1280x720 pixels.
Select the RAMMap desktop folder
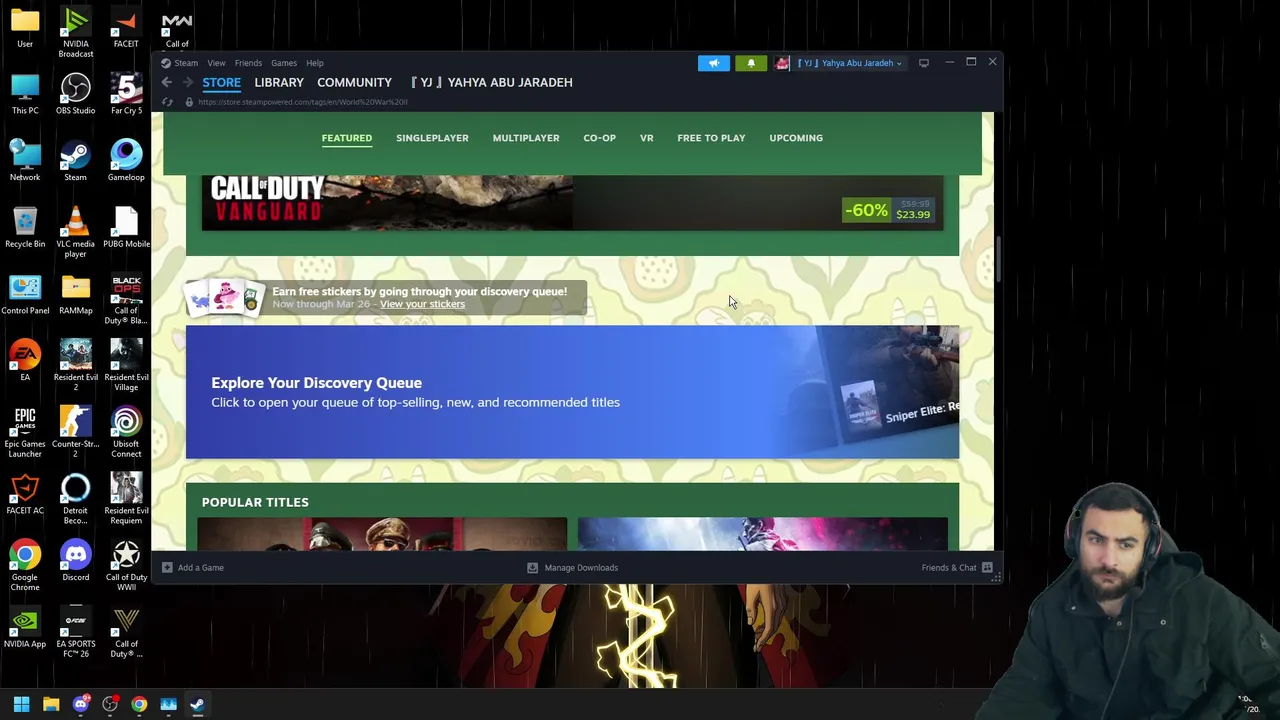[x=75, y=295]
